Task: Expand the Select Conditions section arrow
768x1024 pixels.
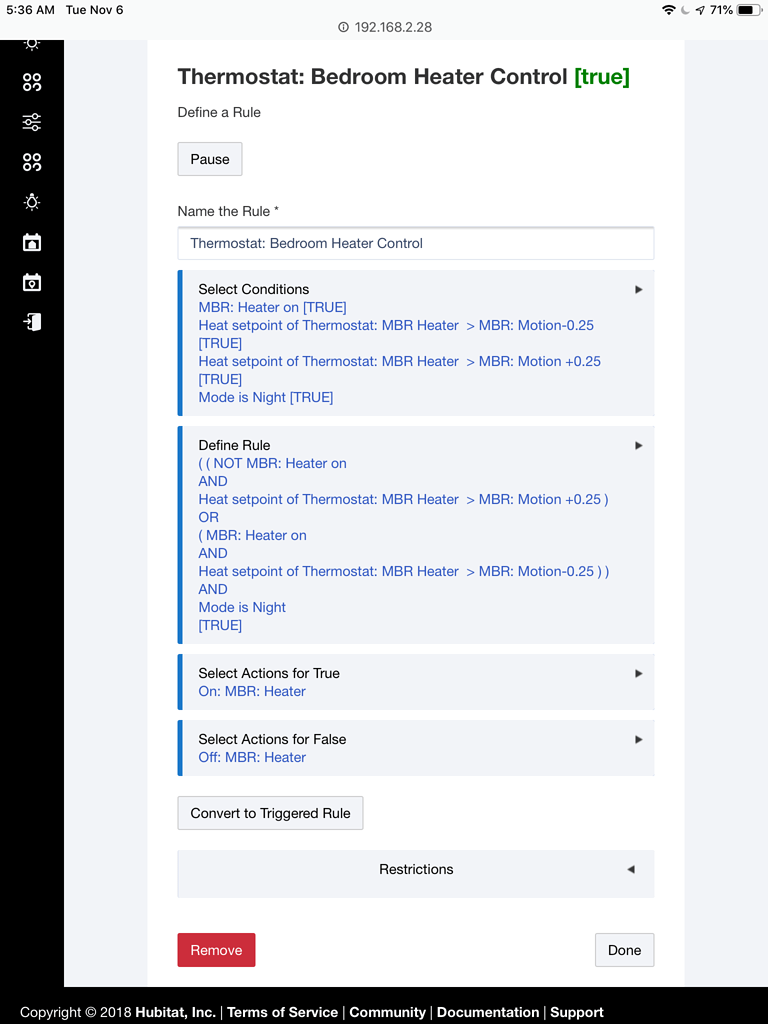Action: coord(639,289)
